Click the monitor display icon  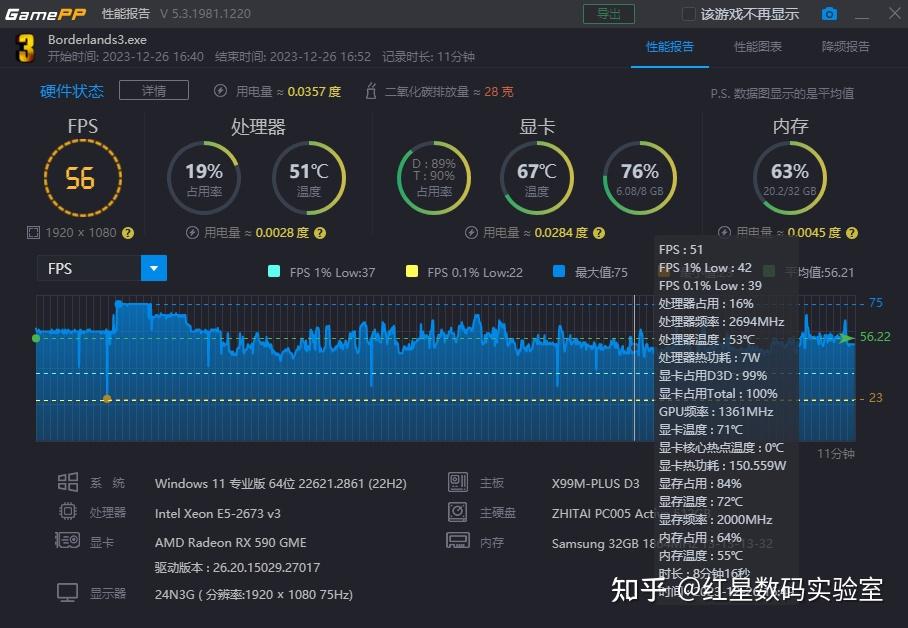pos(68,593)
